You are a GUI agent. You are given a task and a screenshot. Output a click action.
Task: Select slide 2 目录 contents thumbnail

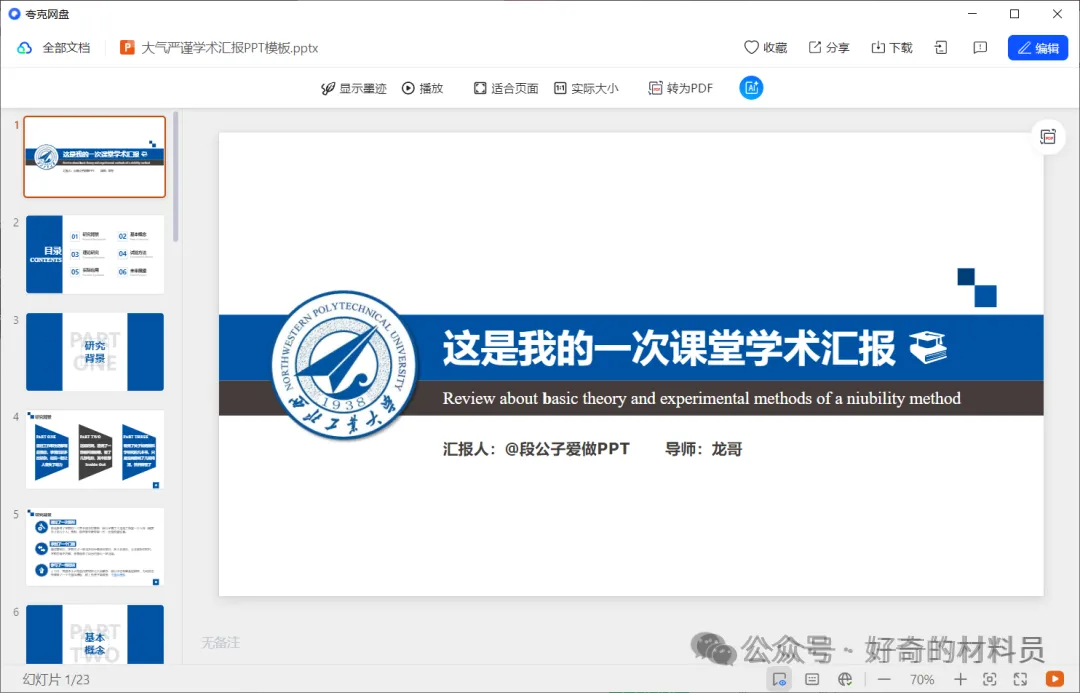[x=95, y=254]
